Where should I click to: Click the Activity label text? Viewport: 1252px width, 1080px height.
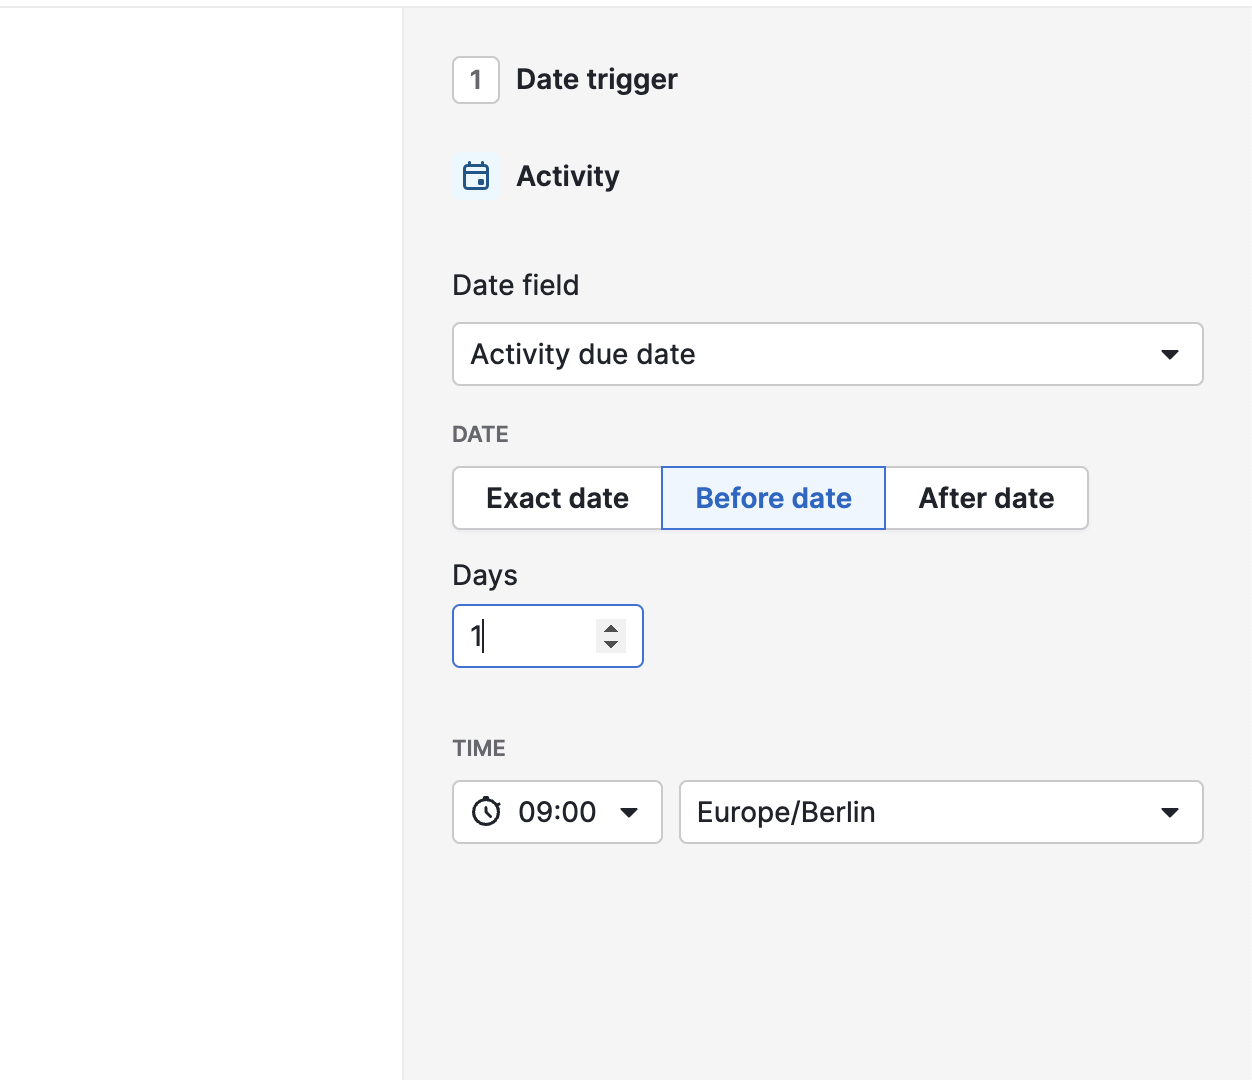568,176
